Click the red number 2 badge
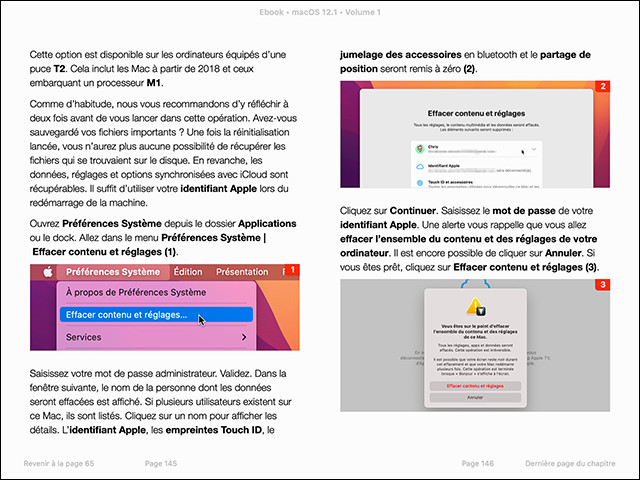 602,88
